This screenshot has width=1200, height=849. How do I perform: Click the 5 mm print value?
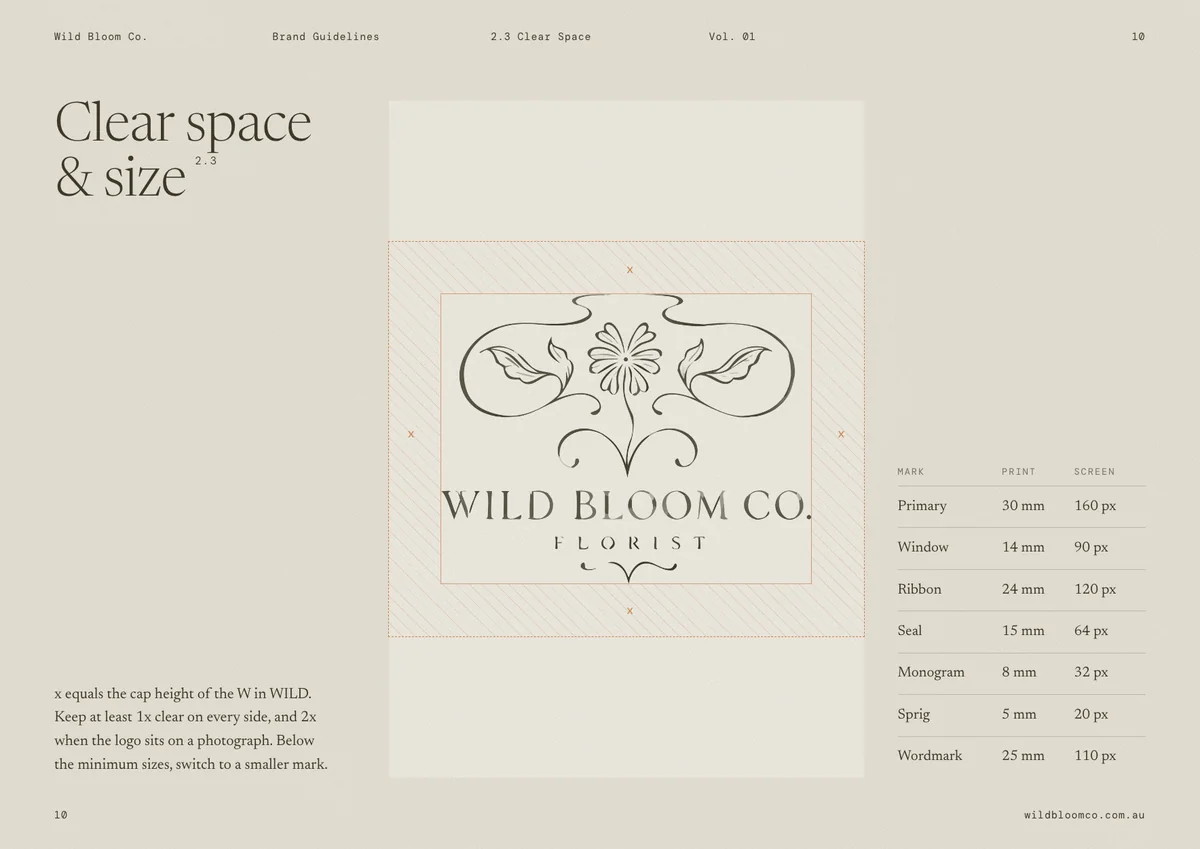(1019, 715)
